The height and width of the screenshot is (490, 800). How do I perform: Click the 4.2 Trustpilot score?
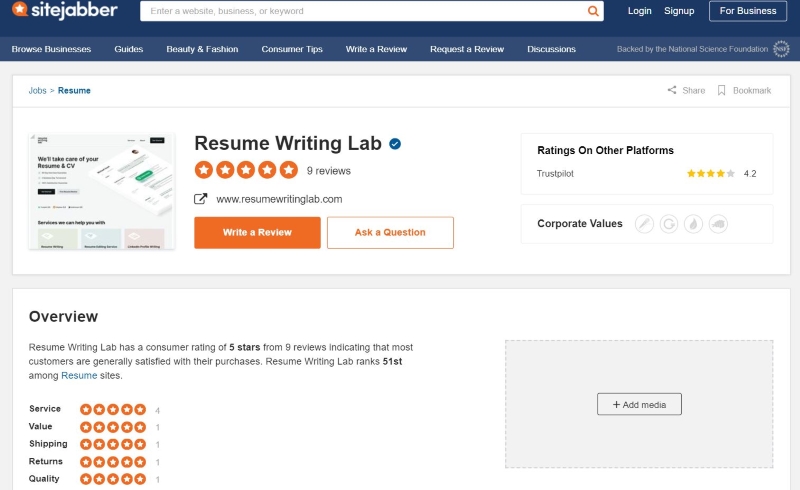tap(749, 174)
